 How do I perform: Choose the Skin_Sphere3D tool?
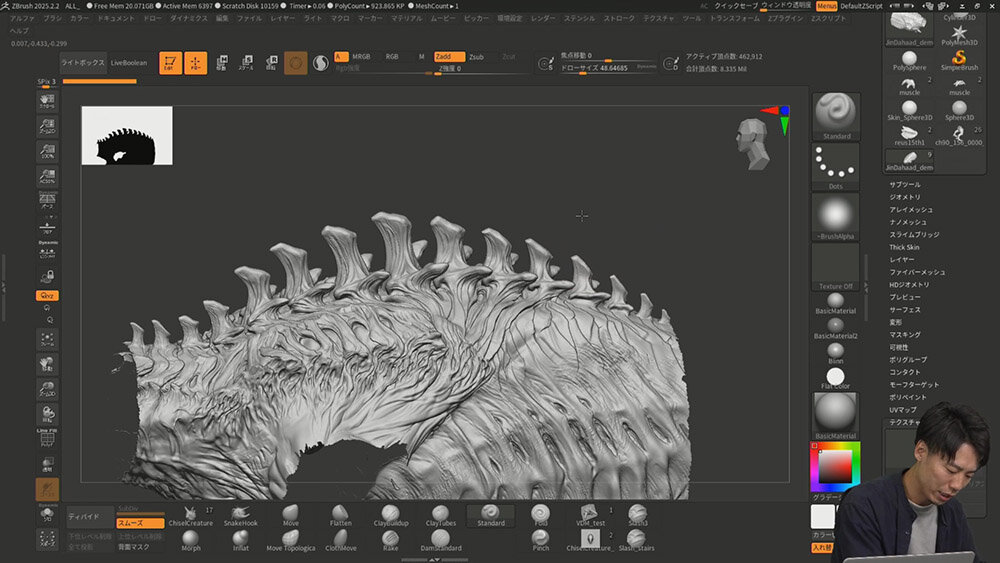coord(909,111)
